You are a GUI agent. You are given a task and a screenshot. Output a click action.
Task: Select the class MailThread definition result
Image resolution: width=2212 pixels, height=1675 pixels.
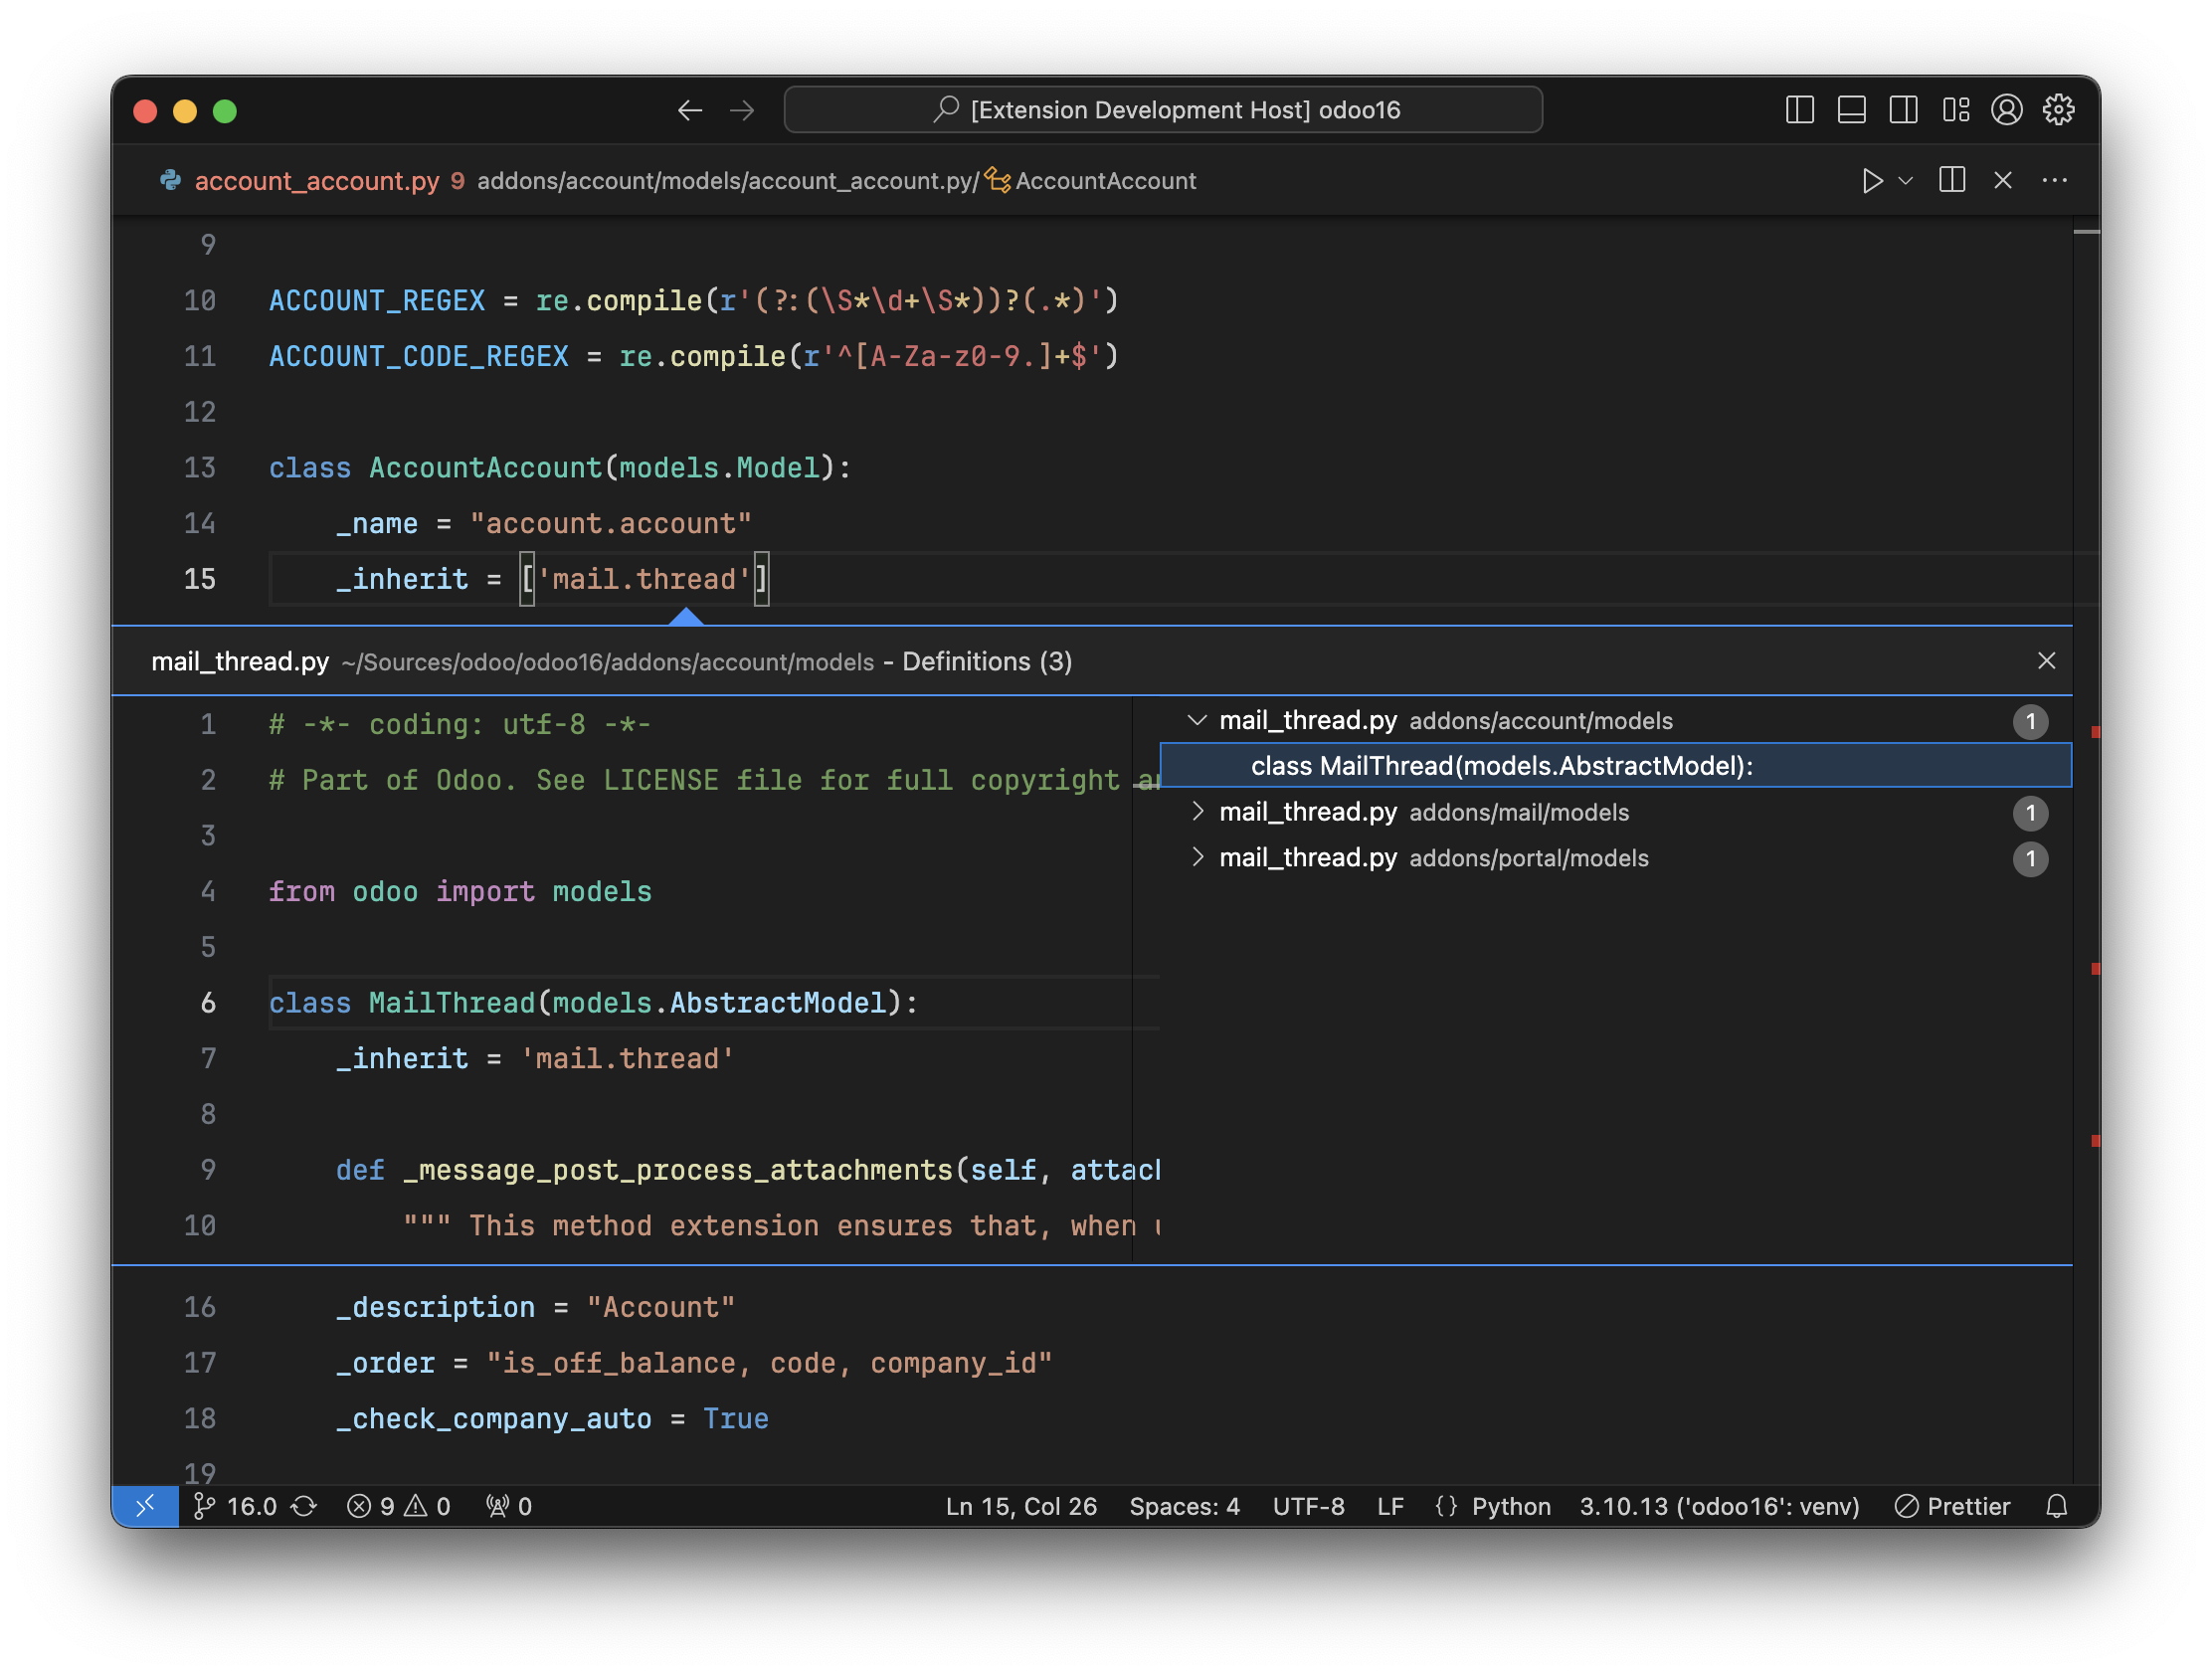click(x=1500, y=766)
